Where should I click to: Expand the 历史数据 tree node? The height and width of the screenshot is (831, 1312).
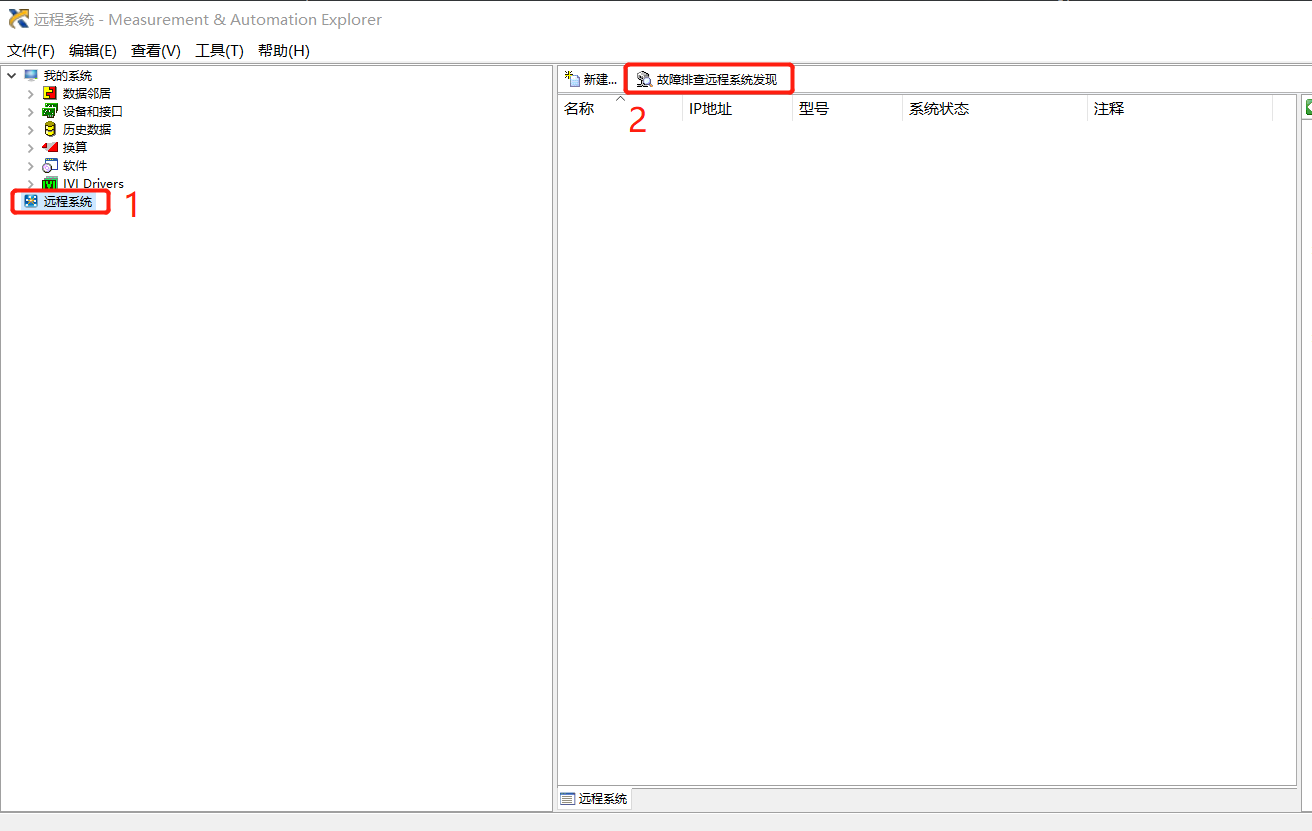click(30, 130)
